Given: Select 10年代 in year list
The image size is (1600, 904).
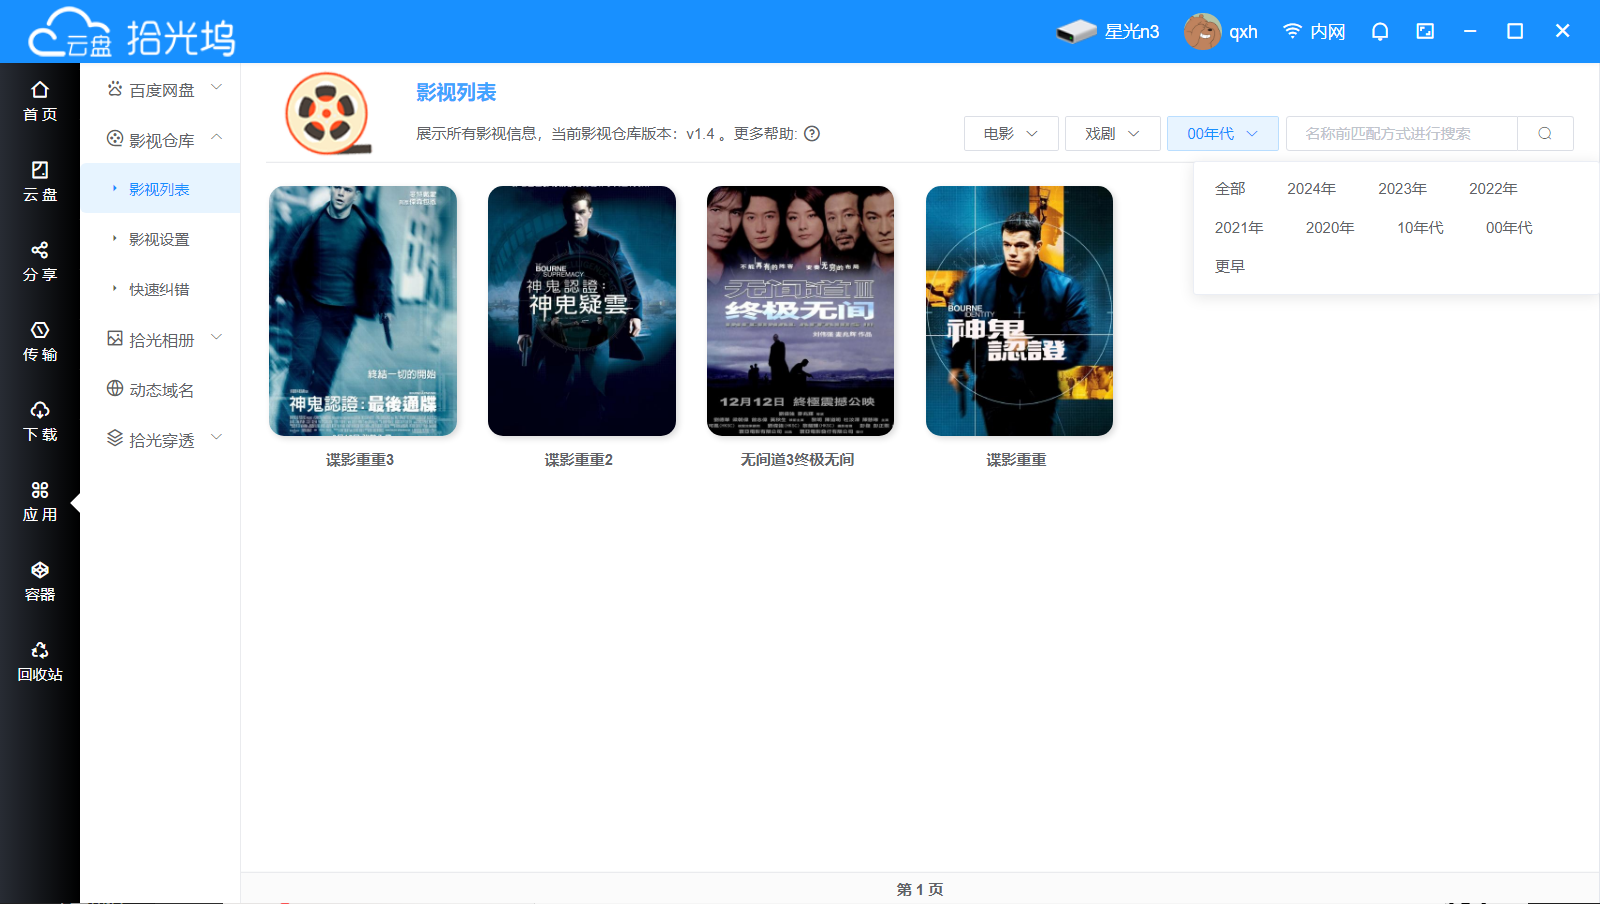Looking at the screenshot, I should point(1420,228).
